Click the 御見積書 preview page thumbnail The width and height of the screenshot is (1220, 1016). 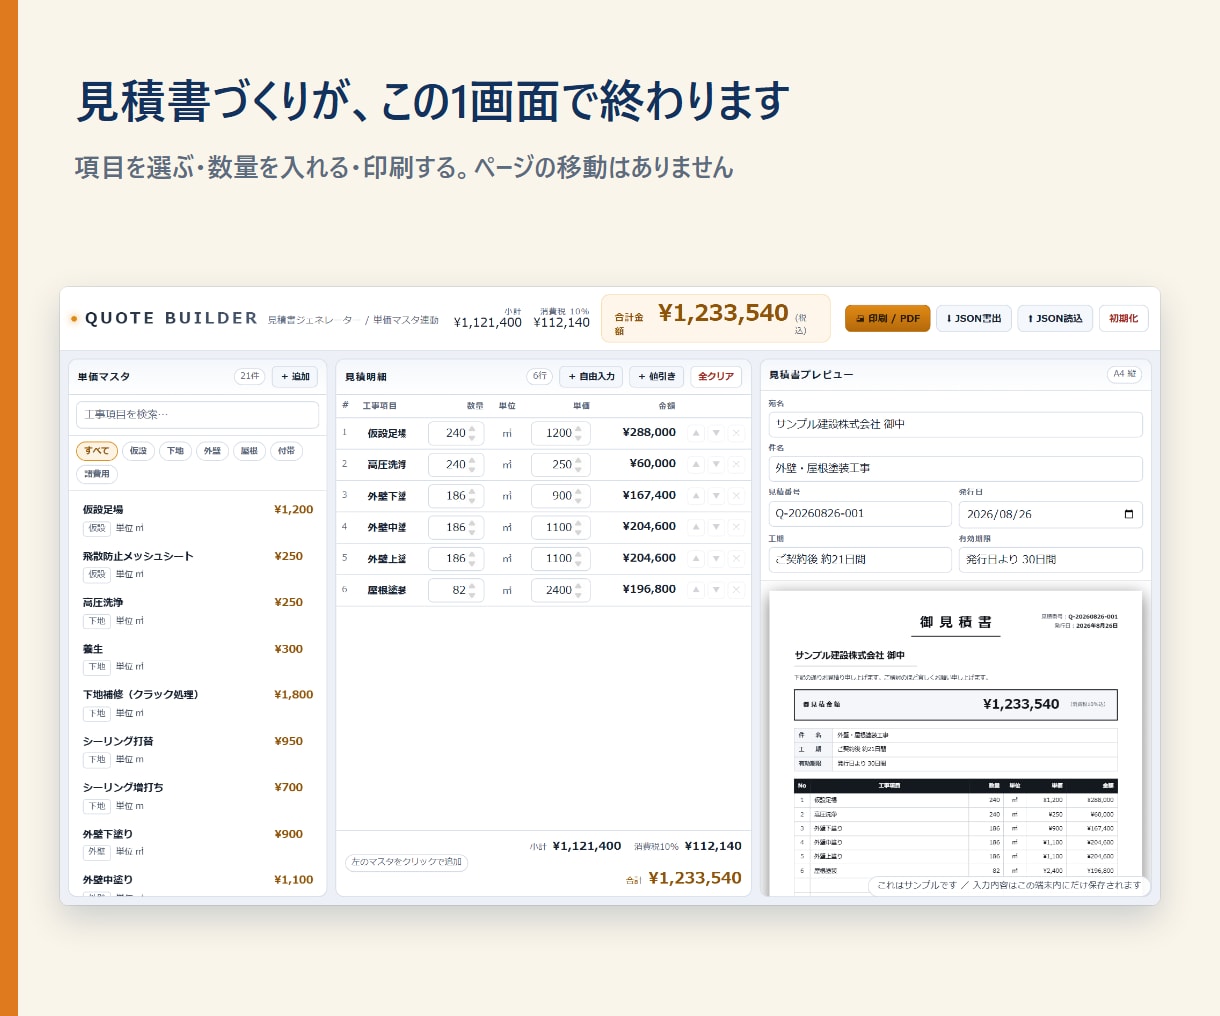tap(955, 744)
